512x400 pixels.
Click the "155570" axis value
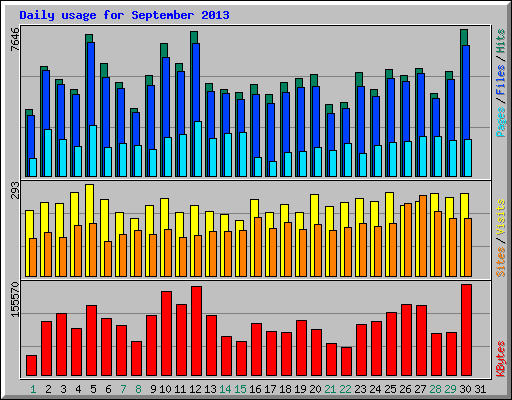click(x=15, y=299)
